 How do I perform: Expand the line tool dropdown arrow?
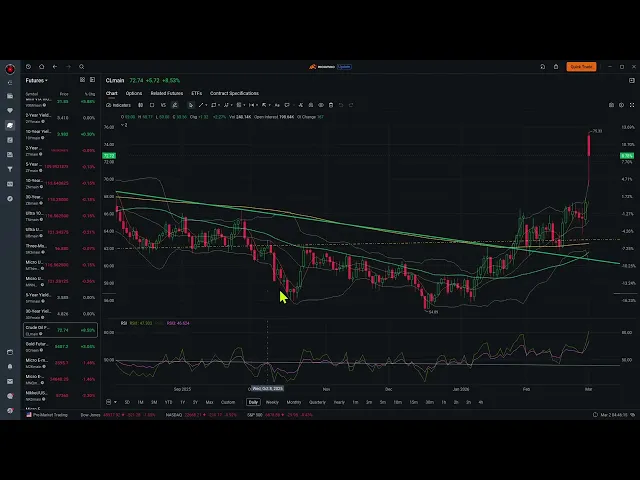(x=206, y=105)
